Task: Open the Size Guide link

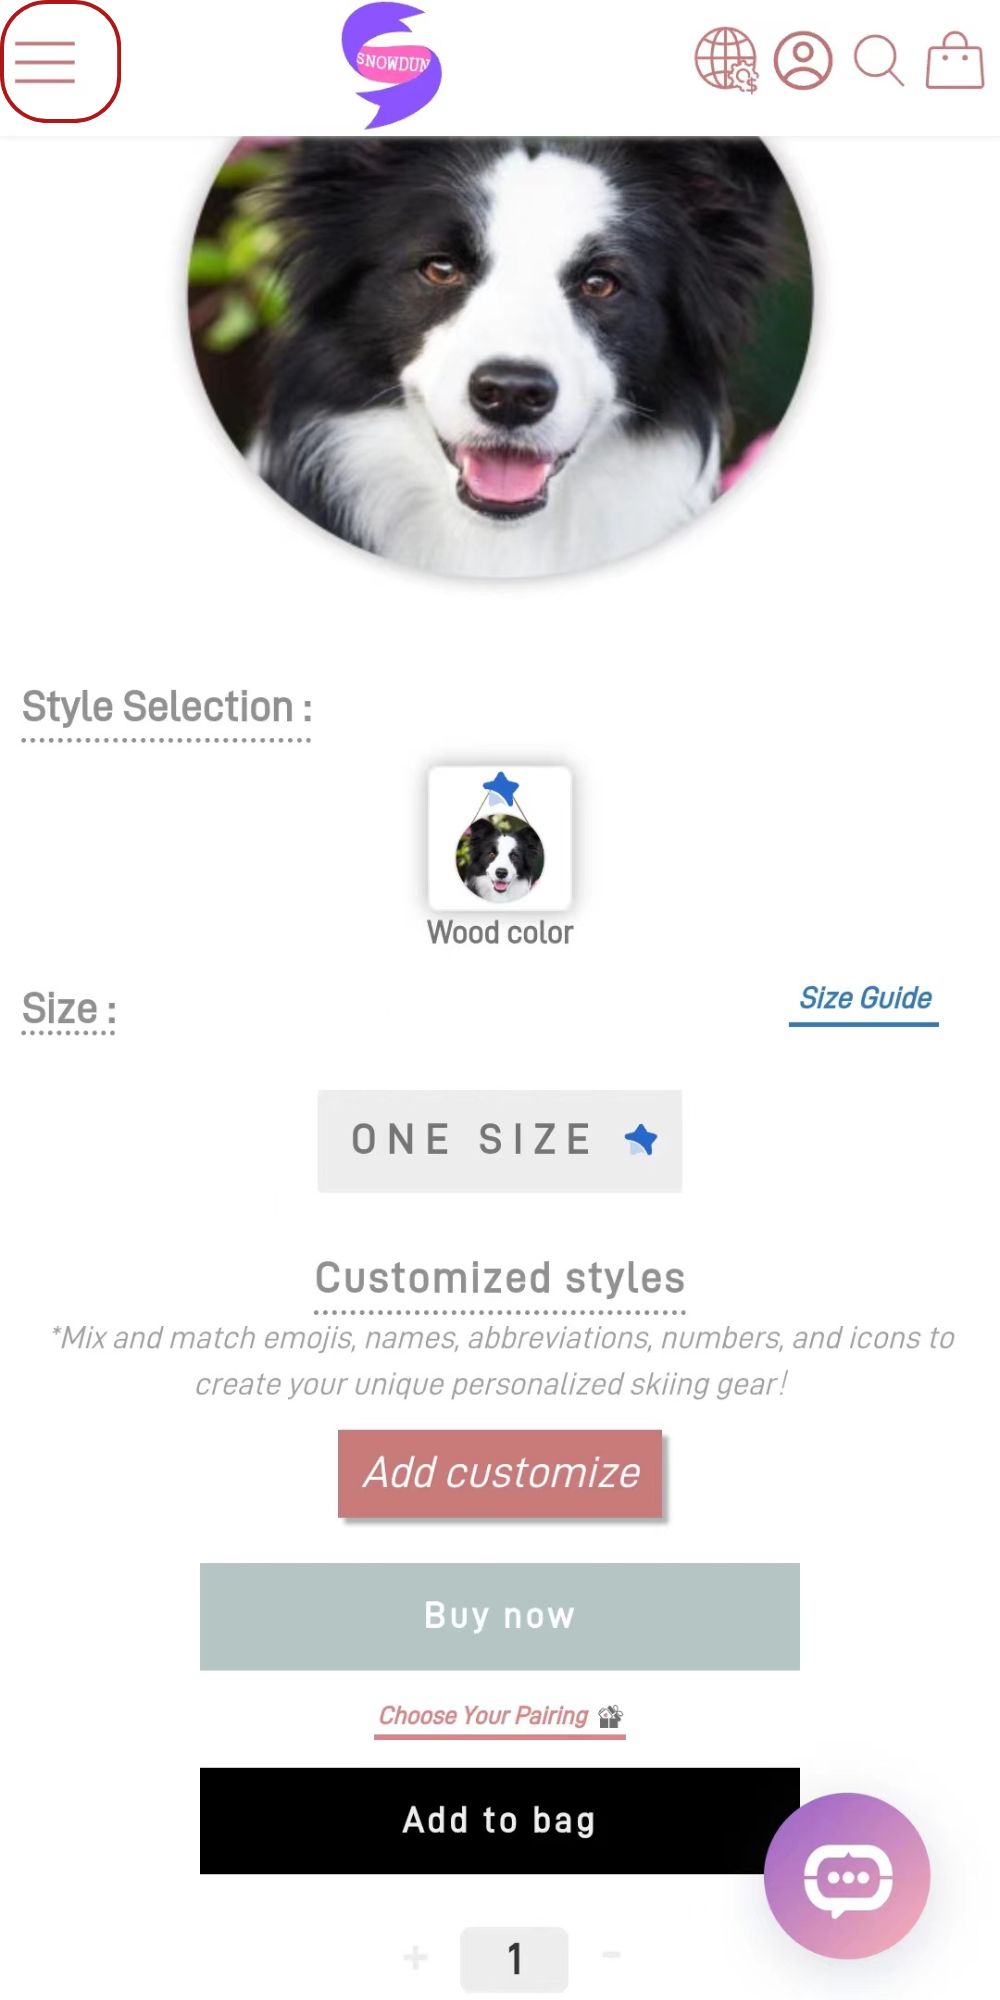Action: [x=865, y=999]
